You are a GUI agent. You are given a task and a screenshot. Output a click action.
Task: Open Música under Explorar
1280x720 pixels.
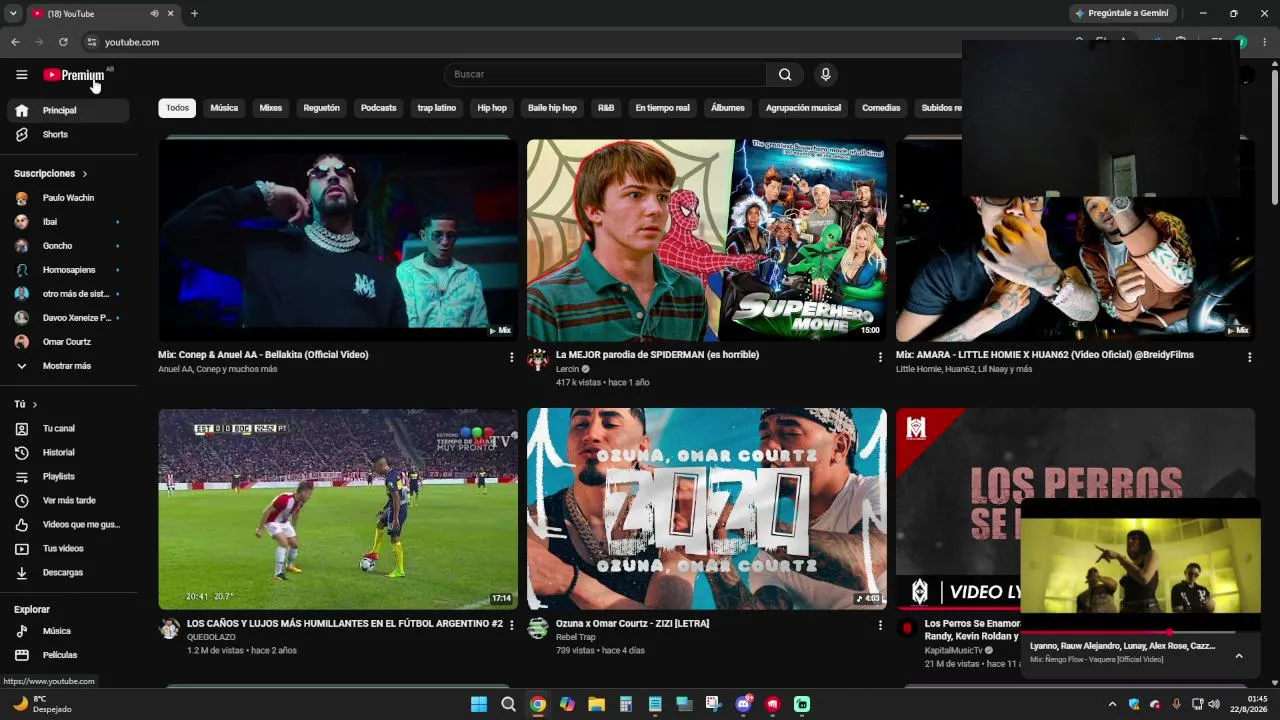68,631
